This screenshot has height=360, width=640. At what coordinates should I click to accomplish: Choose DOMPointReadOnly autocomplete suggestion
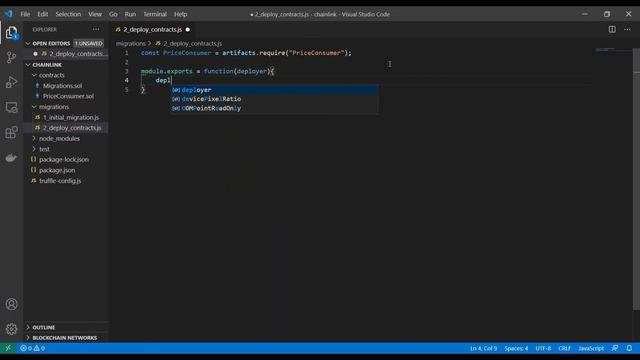click(x=275, y=109)
